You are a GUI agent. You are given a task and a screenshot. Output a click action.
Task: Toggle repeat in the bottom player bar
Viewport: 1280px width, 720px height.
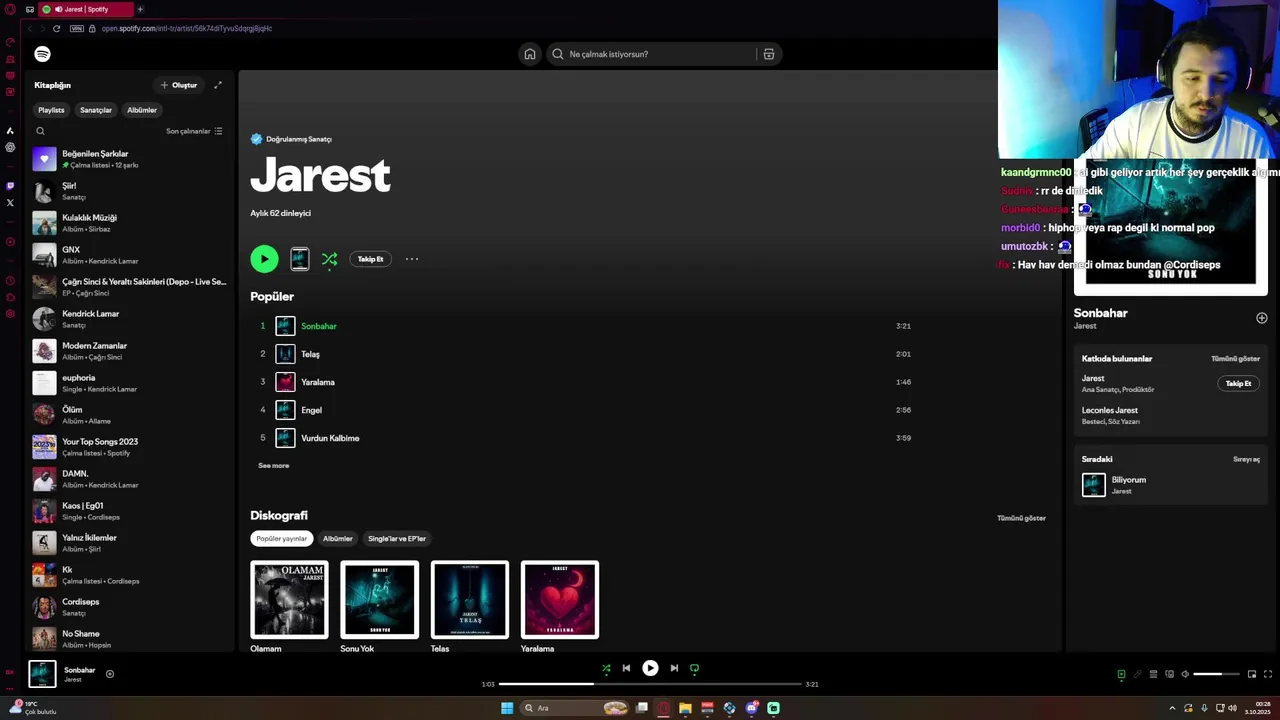694,668
